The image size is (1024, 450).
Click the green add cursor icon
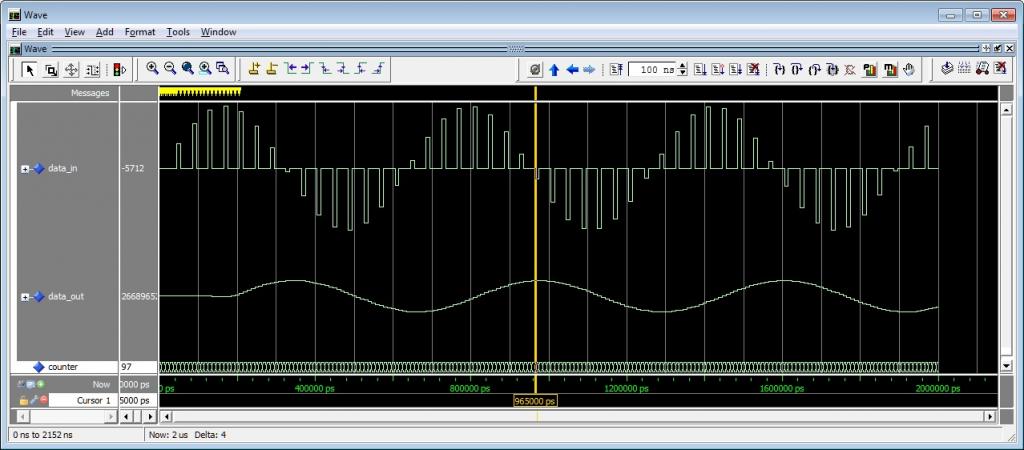coord(40,384)
